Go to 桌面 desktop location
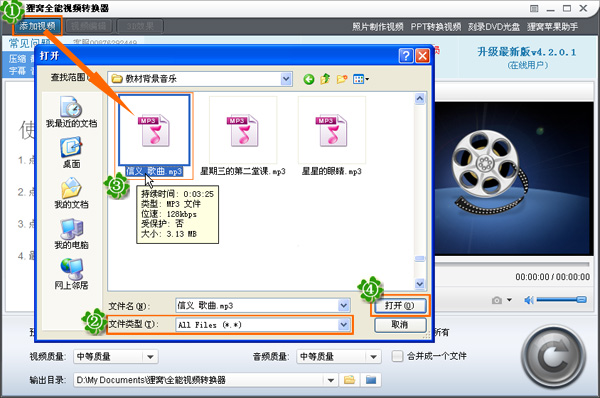This screenshot has width=600, height=398. [71, 153]
